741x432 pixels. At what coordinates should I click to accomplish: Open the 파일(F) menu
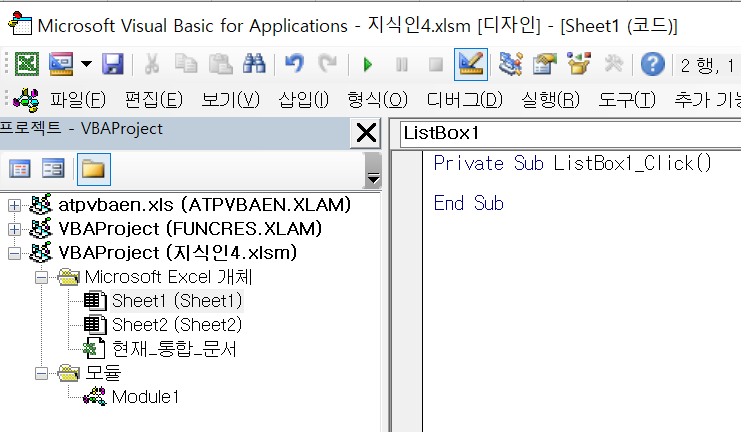pos(78,100)
